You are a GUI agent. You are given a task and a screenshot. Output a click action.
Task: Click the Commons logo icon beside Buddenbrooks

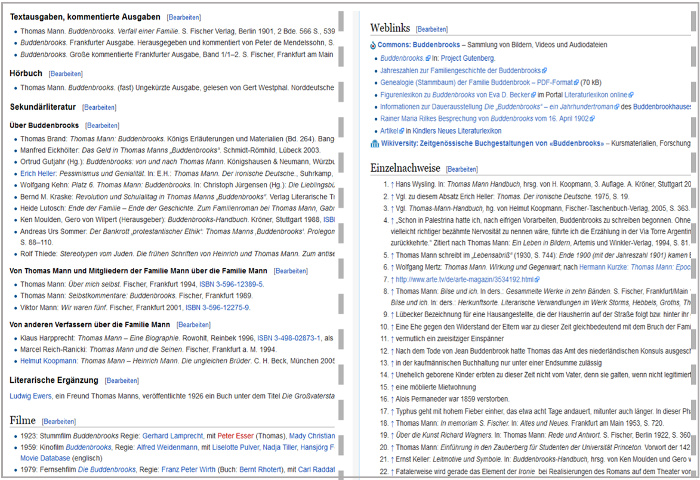[373, 45]
